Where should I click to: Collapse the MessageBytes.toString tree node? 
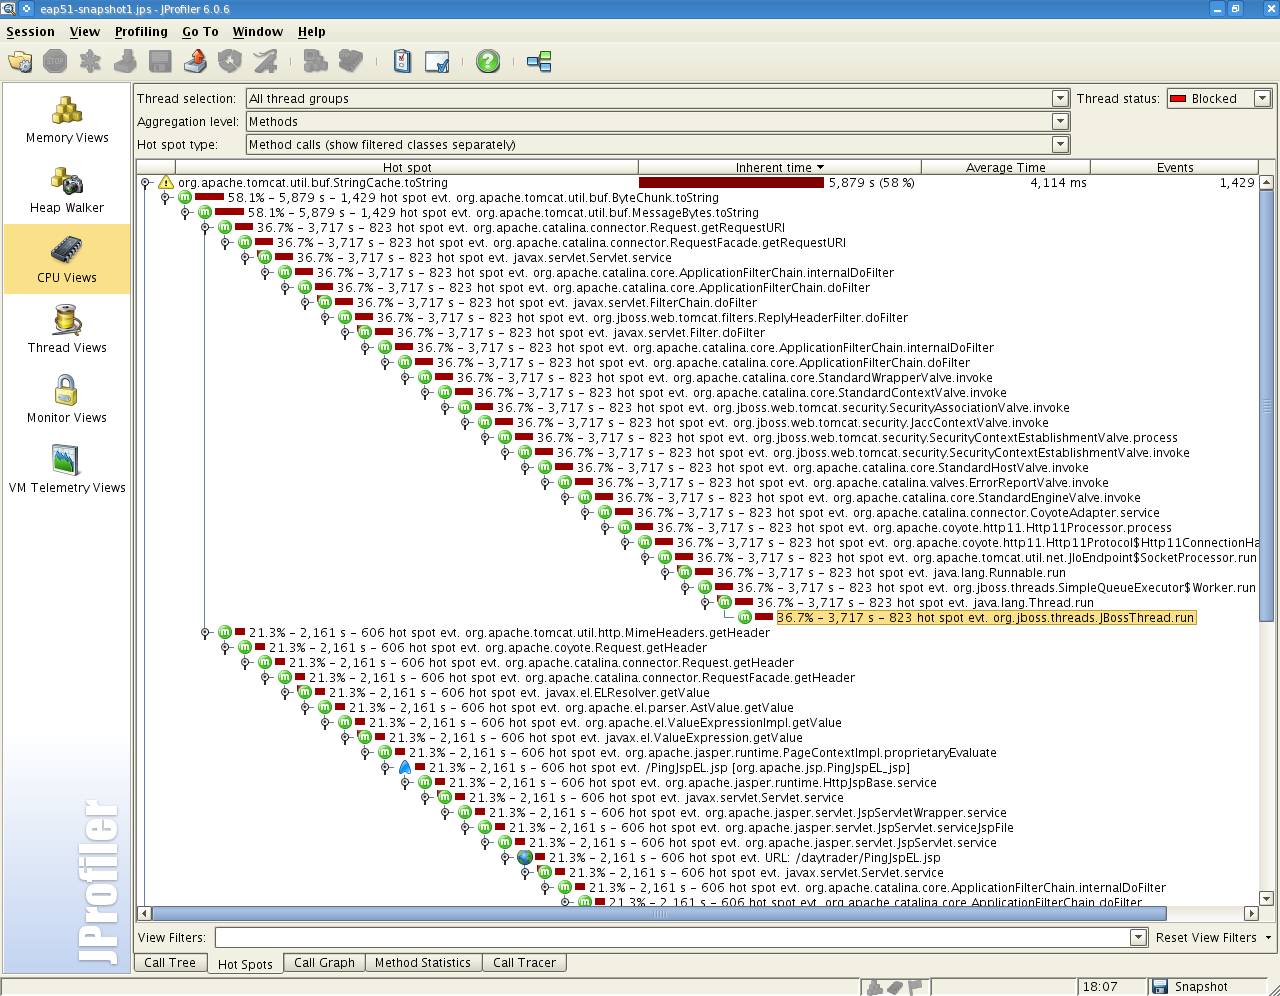coord(186,213)
